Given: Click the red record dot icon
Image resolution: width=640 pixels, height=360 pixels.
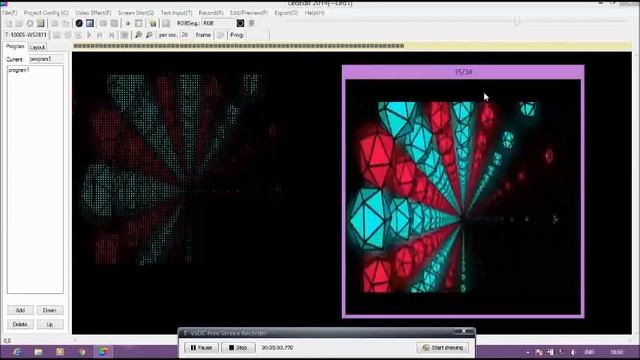Looking at the screenshot, I should coord(128,24).
